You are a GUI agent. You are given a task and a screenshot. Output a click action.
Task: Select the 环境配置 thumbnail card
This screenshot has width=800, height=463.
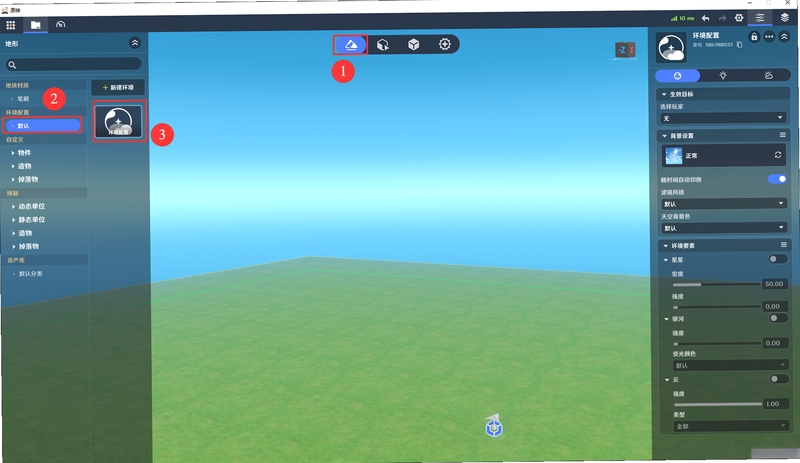(118, 121)
